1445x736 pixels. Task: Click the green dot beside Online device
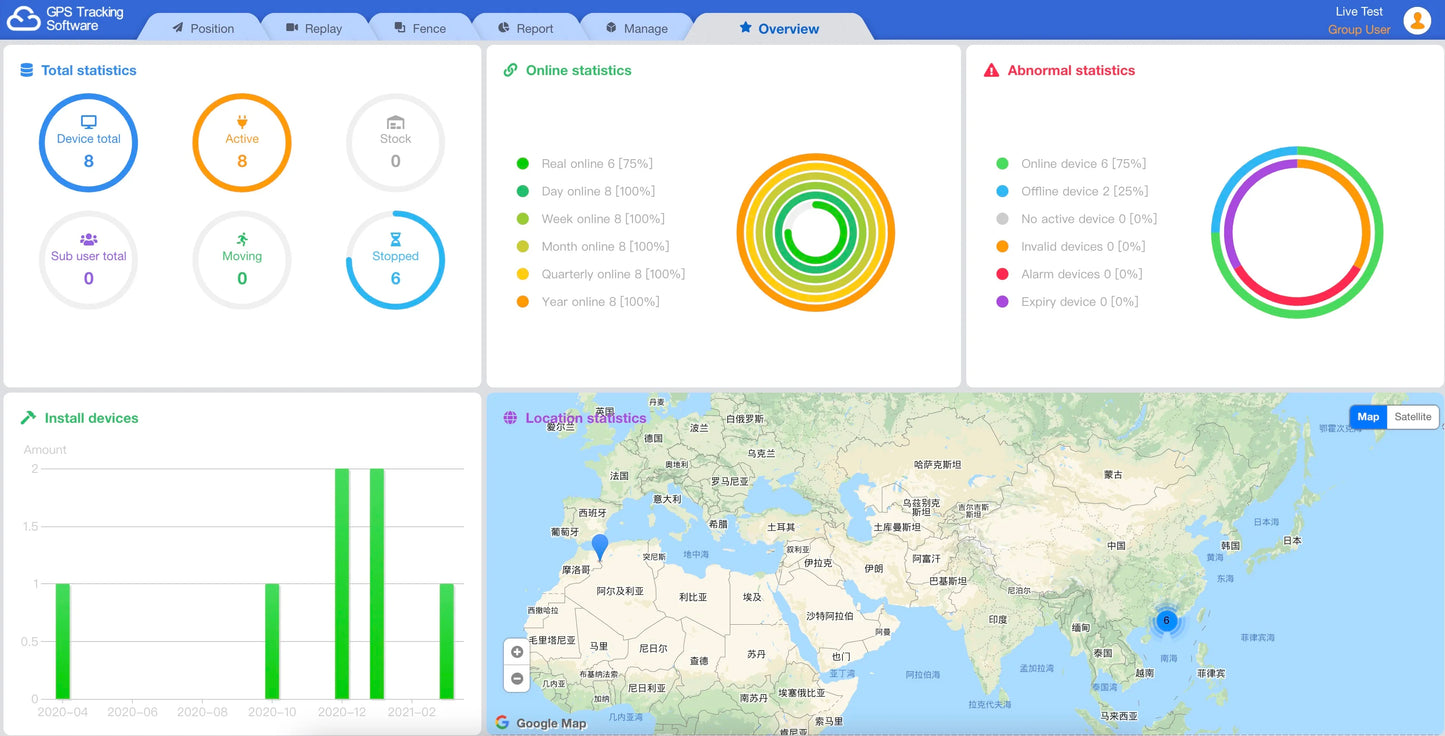(x=1003, y=163)
